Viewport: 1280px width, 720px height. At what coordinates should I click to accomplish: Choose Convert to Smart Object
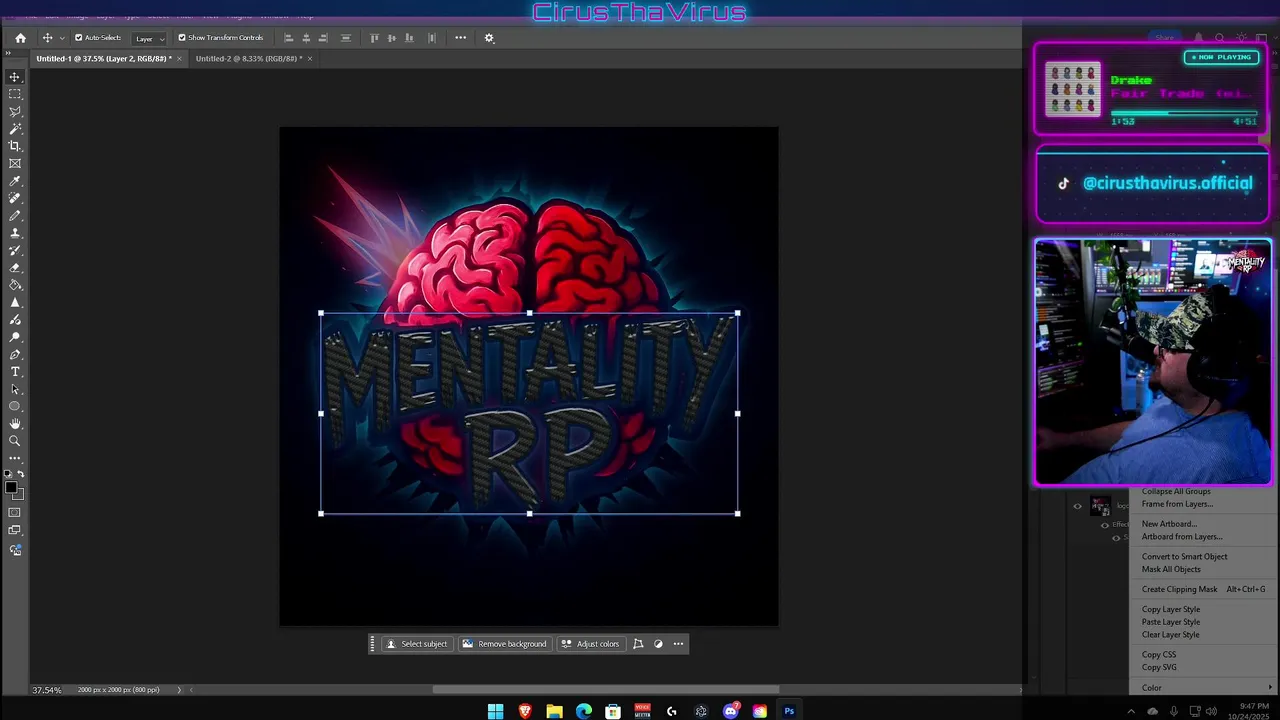click(1184, 557)
